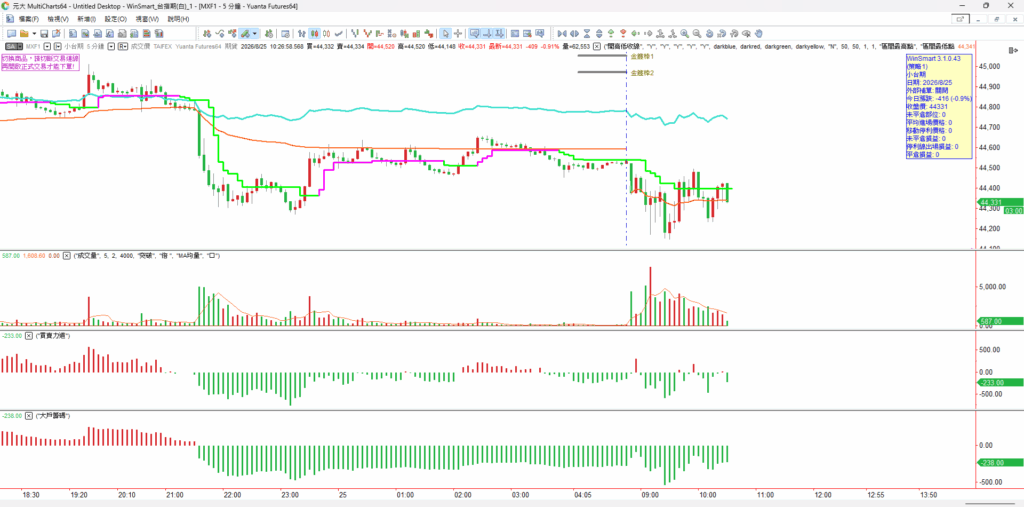Viewport: 1024px width, 507px height.
Task: Open the 新增(I) menu
Action: tap(86, 20)
